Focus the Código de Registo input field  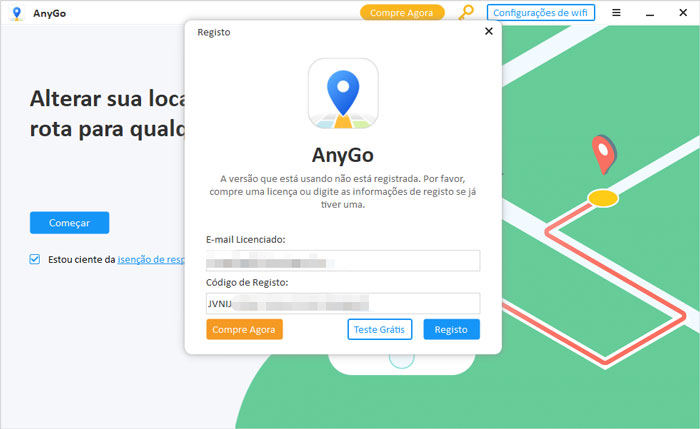pos(343,304)
